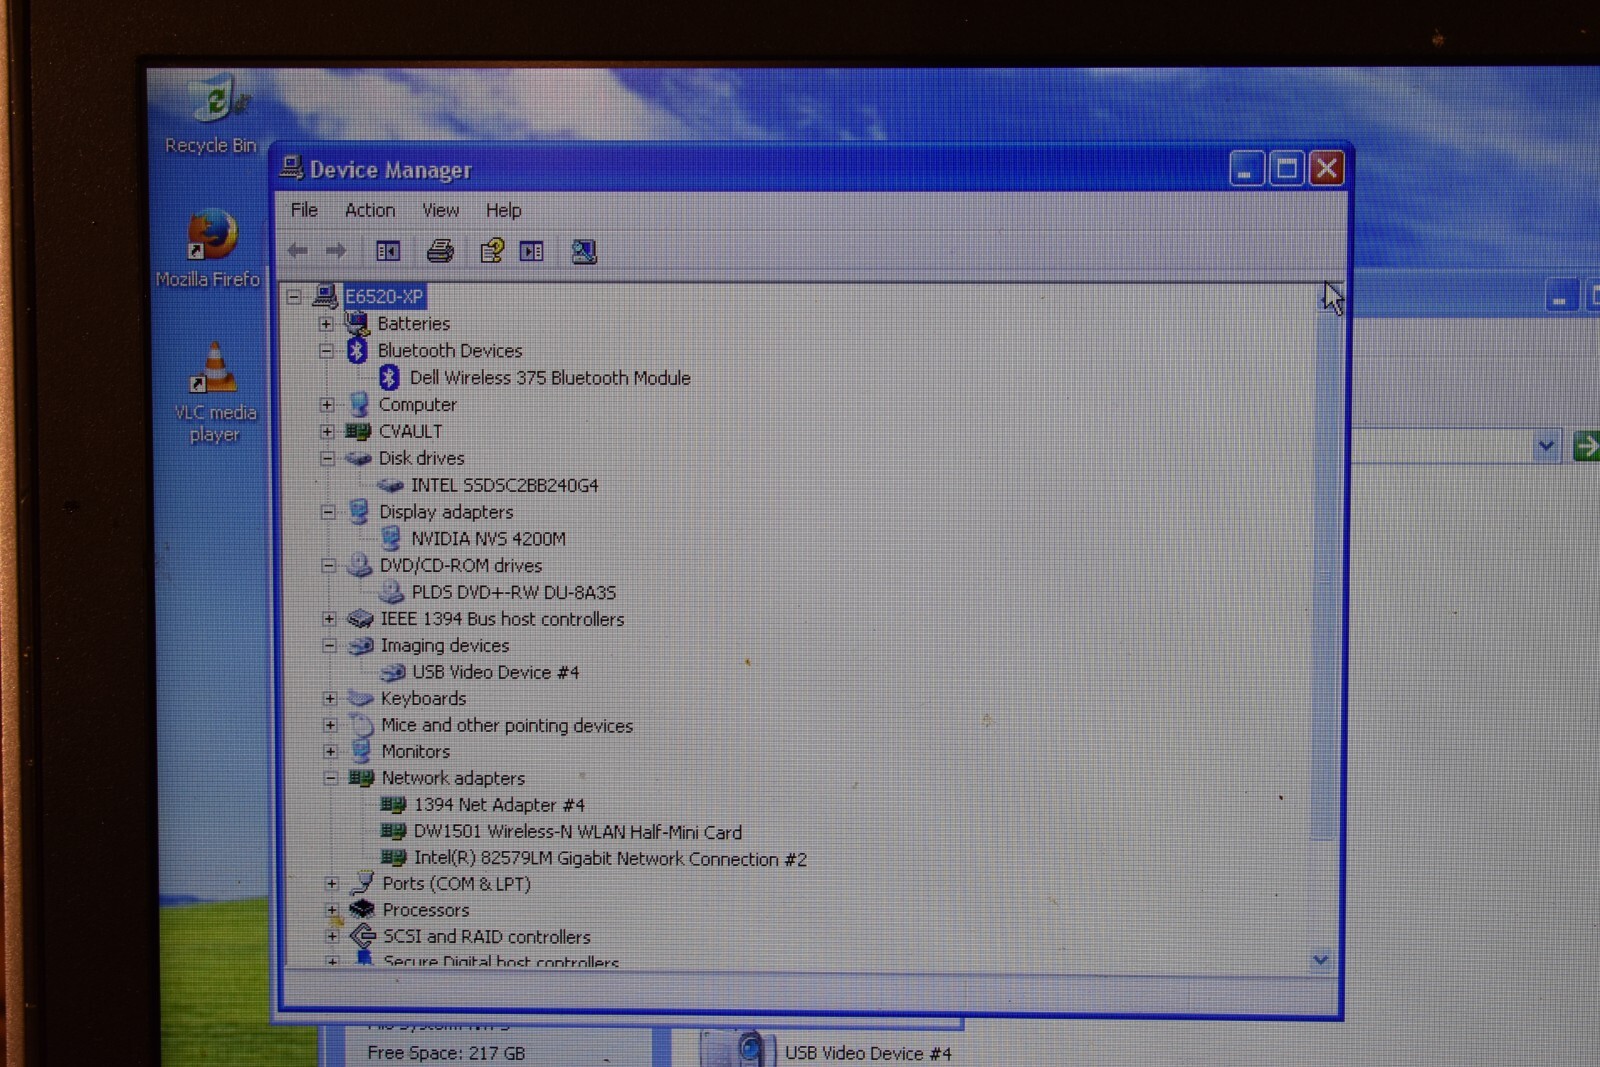Click the Display adapters category icon
This screenshot has width=1600, height=1067.
(359, 512)
